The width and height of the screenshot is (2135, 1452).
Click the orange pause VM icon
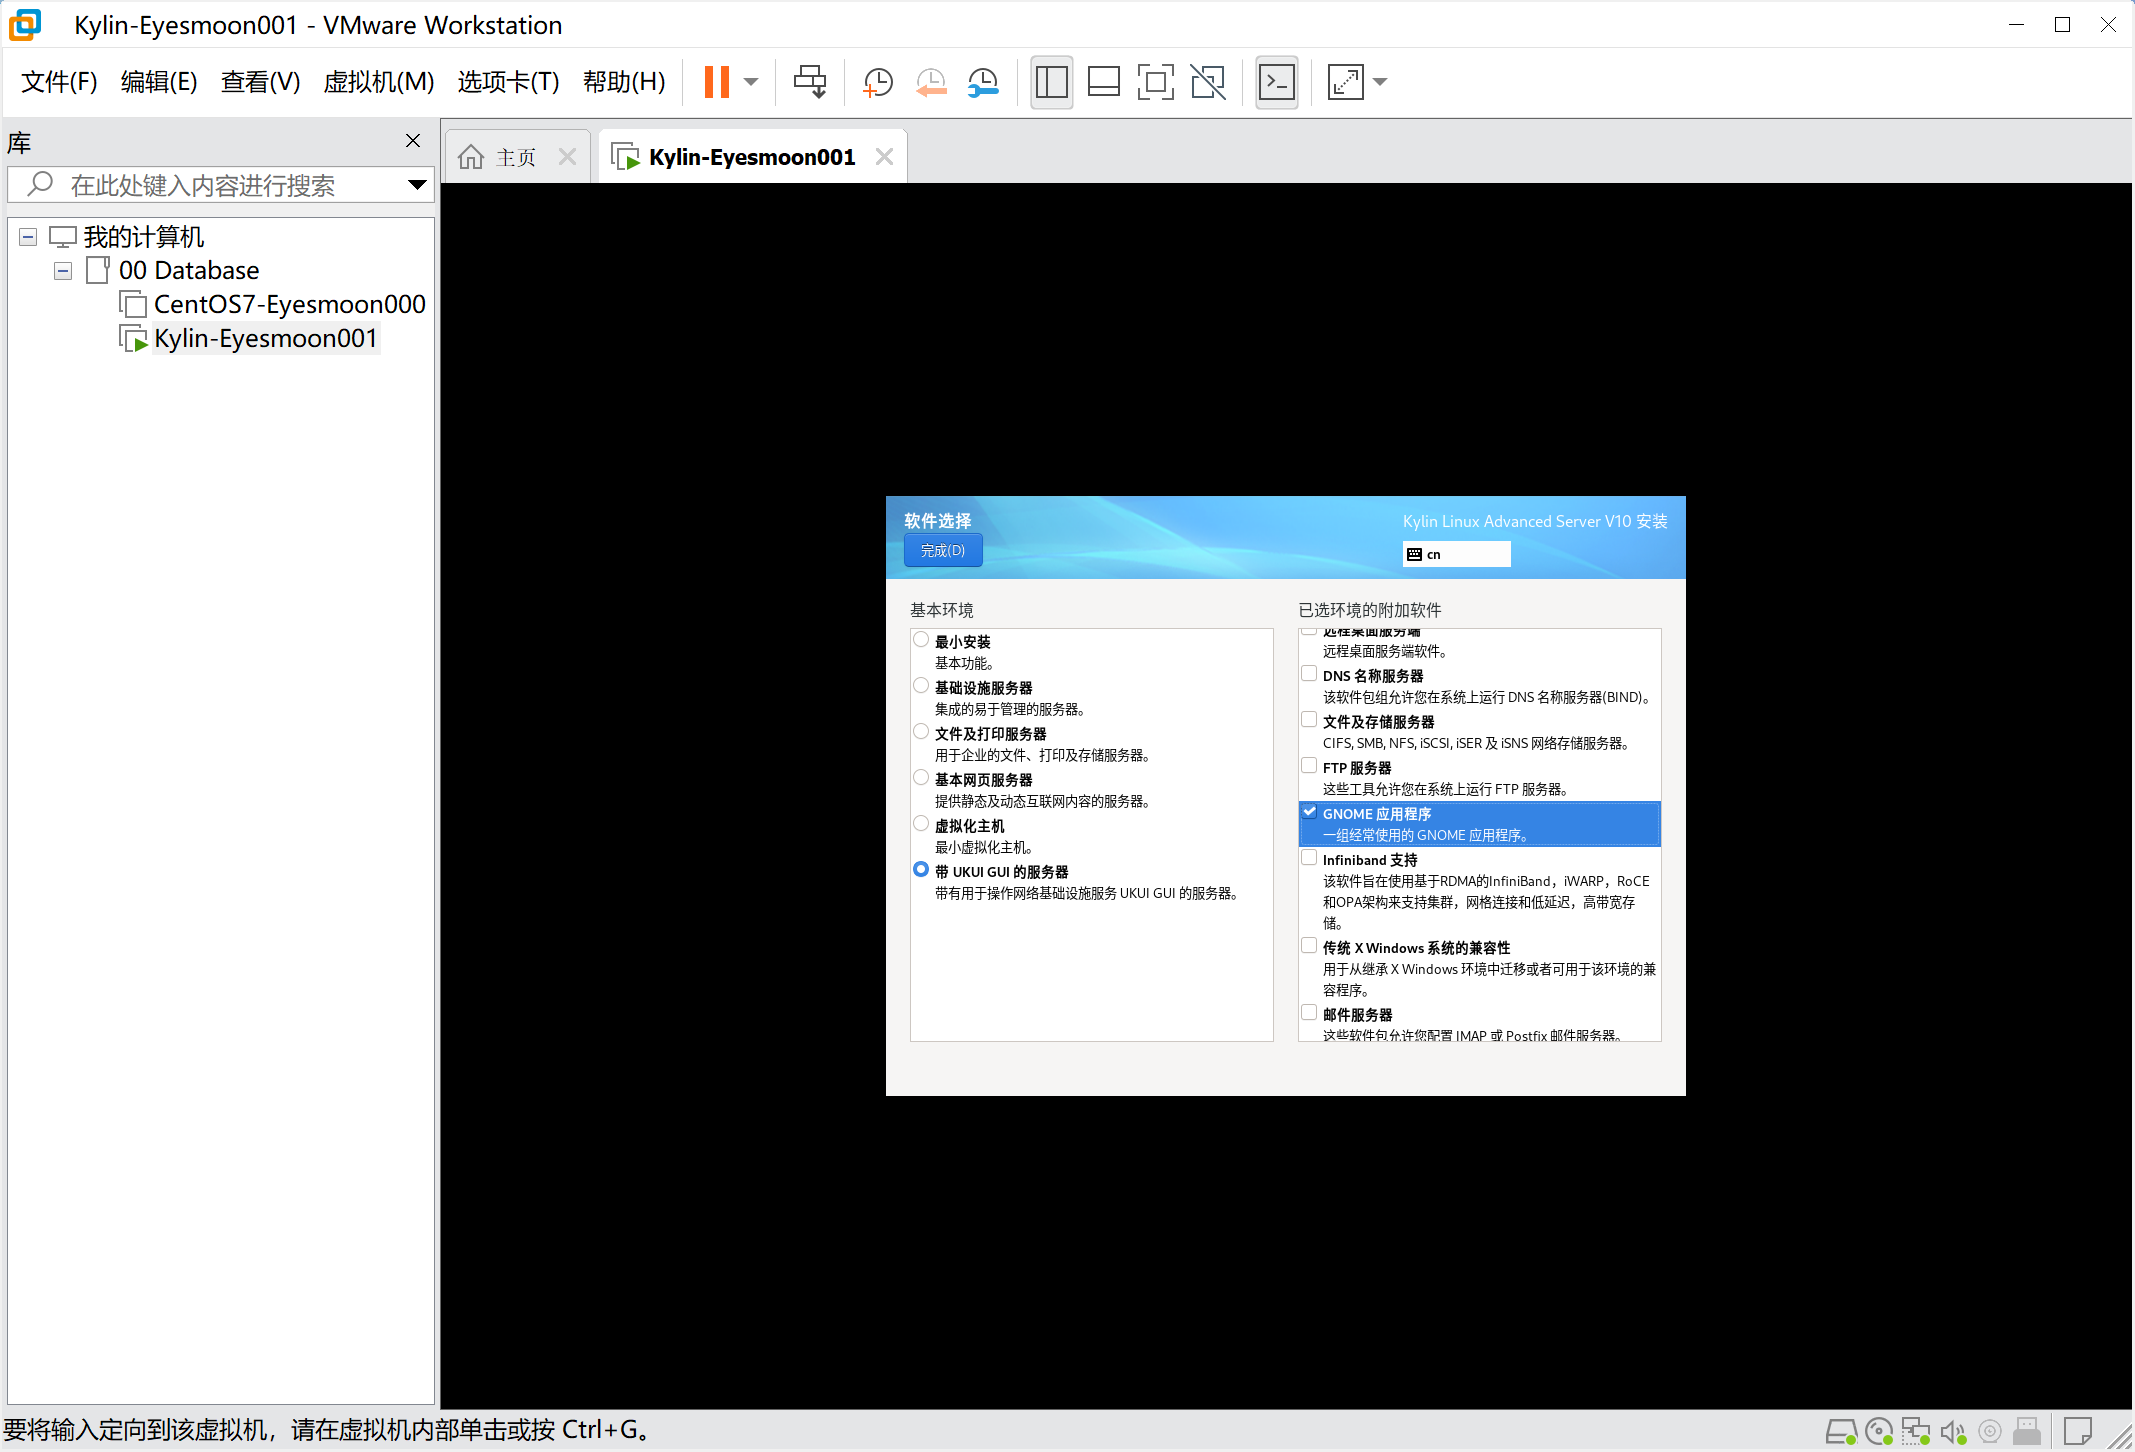[717, 82]
